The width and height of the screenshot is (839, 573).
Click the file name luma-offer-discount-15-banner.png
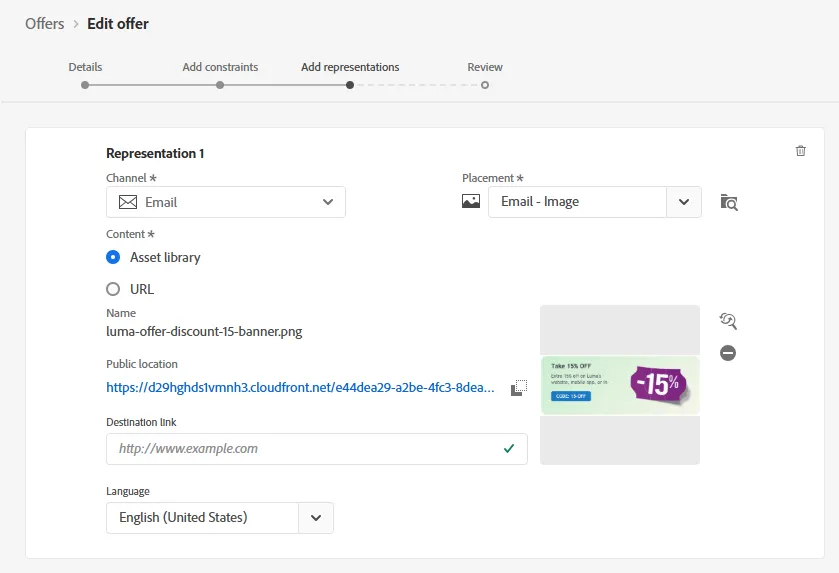pos(204,332)
